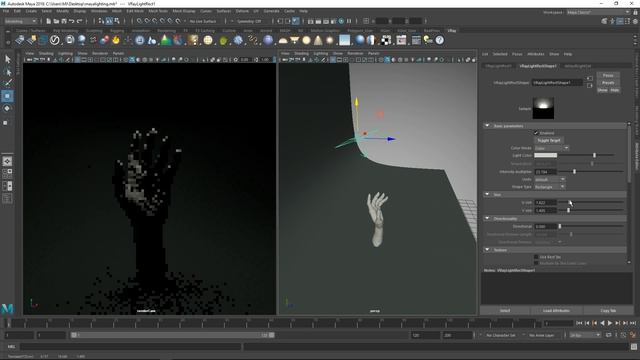
Task: Toggle the Attribute Editor panel icon top-right
Action: tap(620, 21)
